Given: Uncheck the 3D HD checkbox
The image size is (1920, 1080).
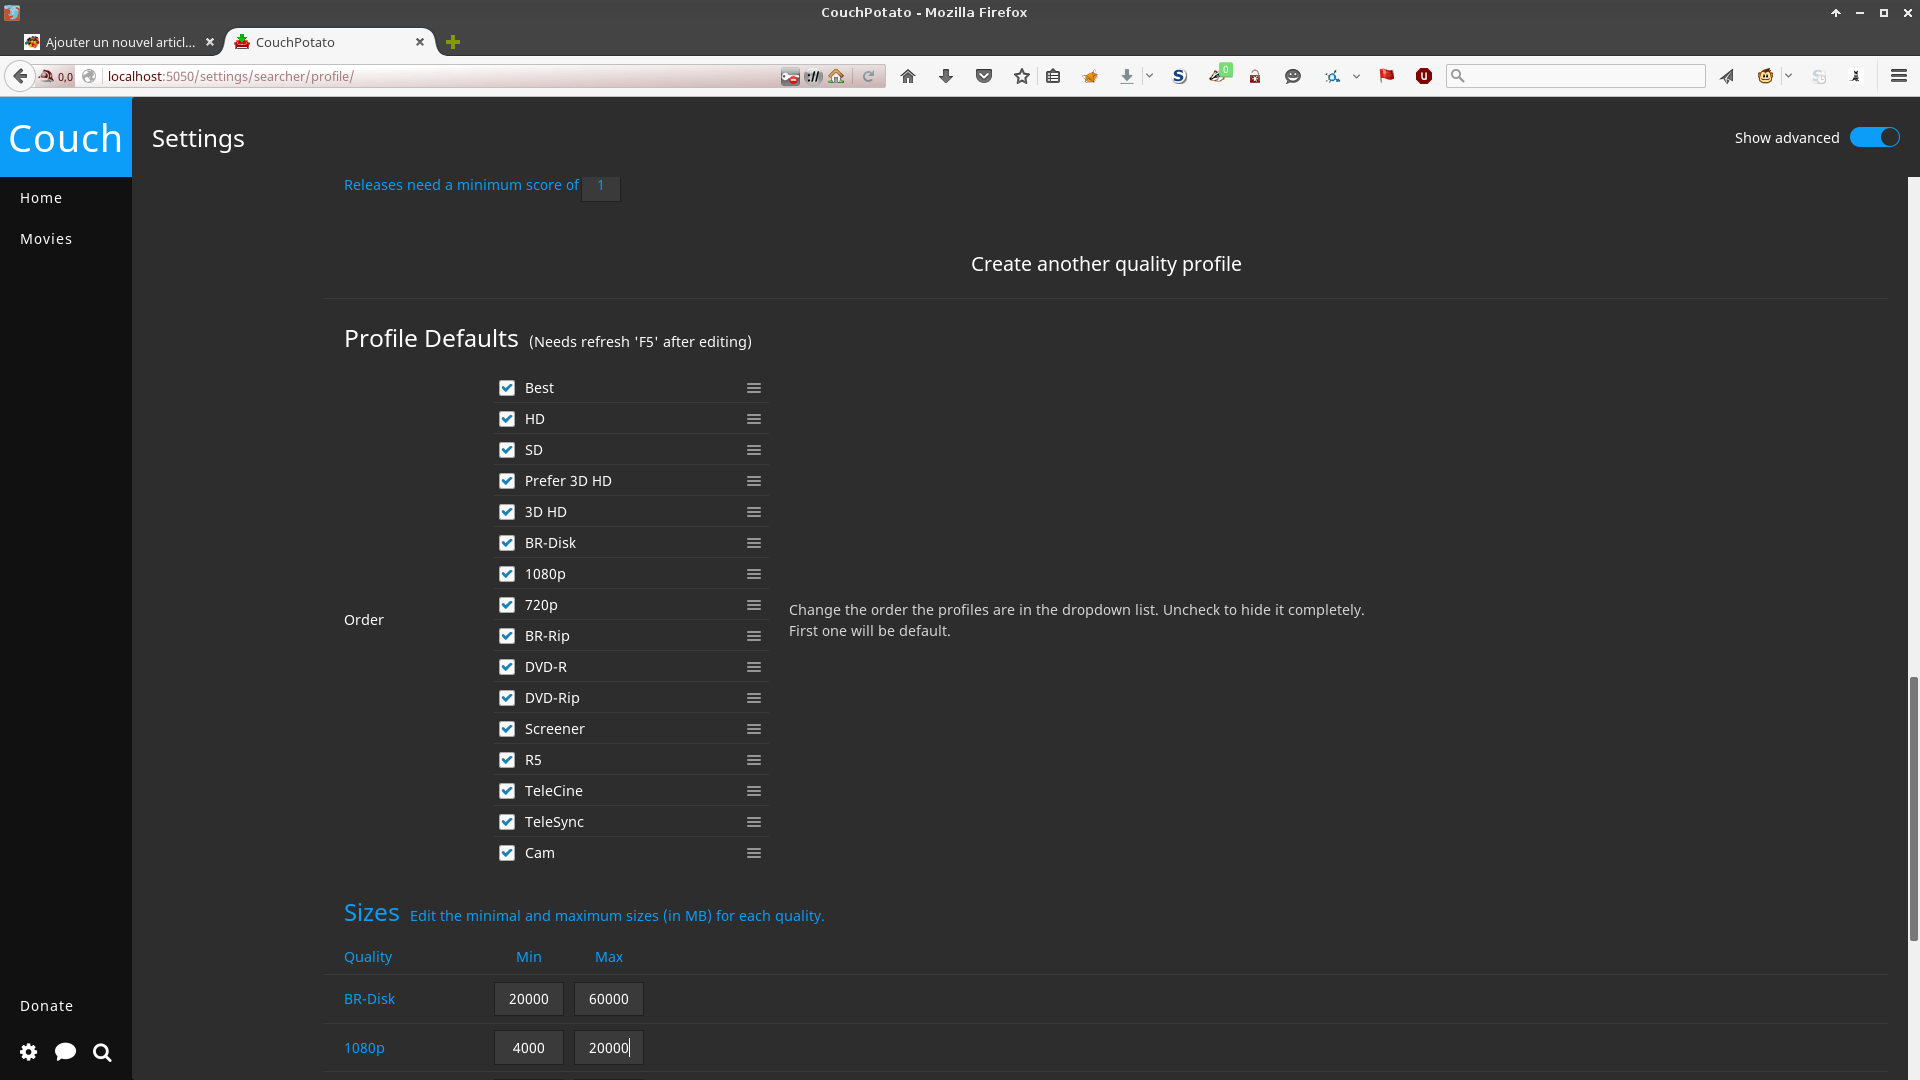Looking at the screenshot, I should [x=507, y=512].
